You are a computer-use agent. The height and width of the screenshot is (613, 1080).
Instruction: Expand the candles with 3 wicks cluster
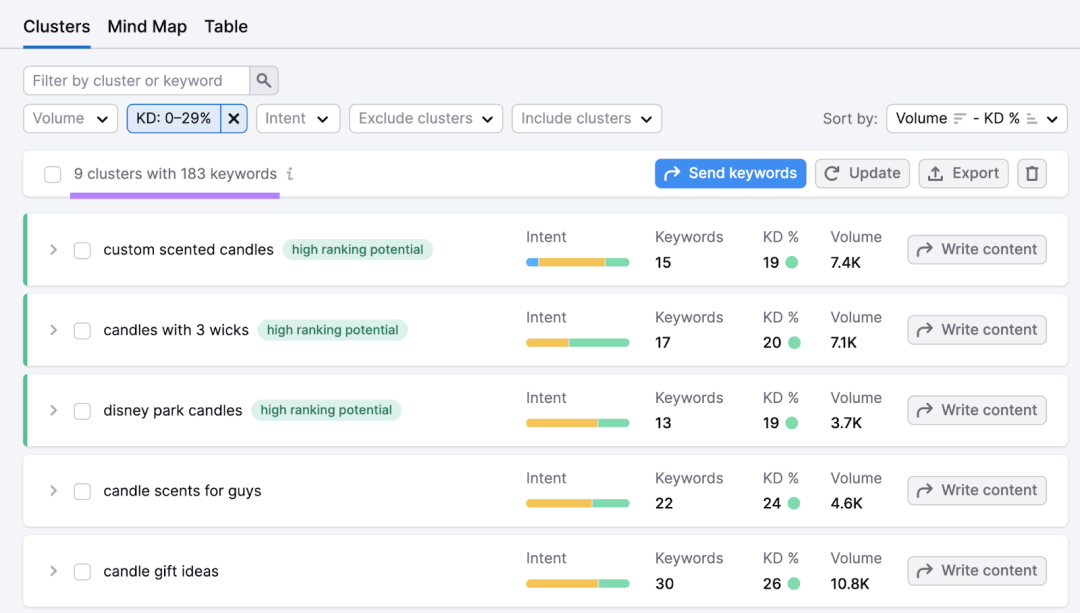tap(53, 330)
